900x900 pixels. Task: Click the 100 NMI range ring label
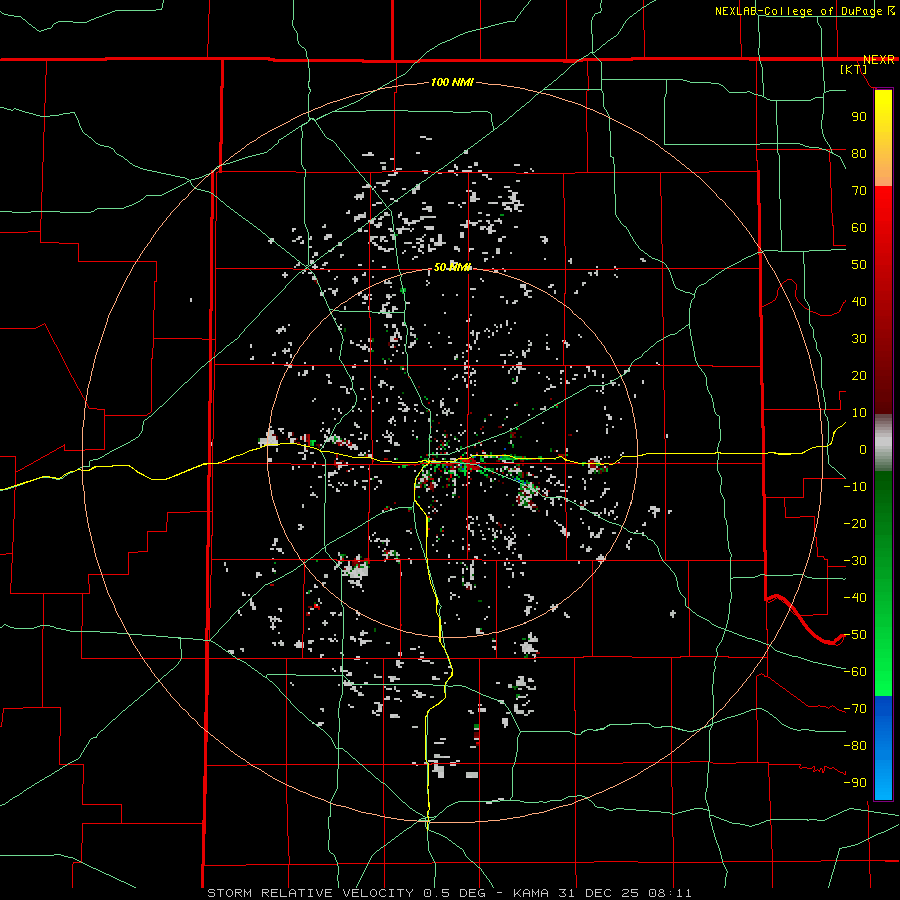click(x=452, y=83)
